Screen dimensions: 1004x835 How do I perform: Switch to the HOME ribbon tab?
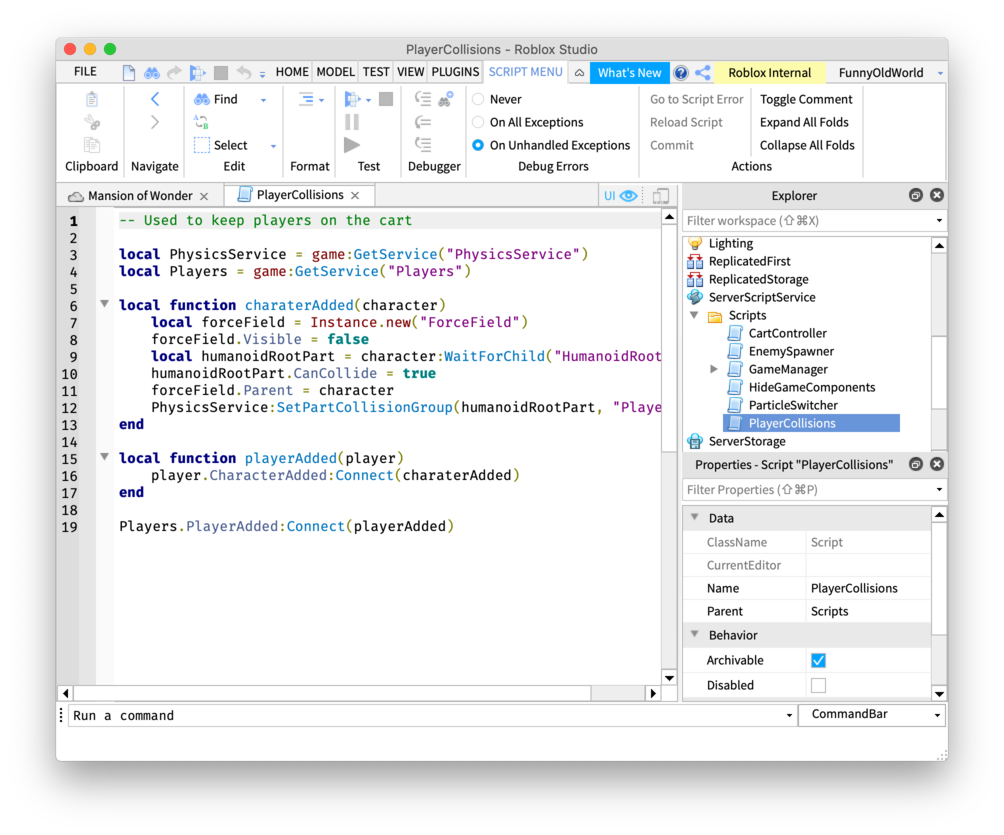292,72
